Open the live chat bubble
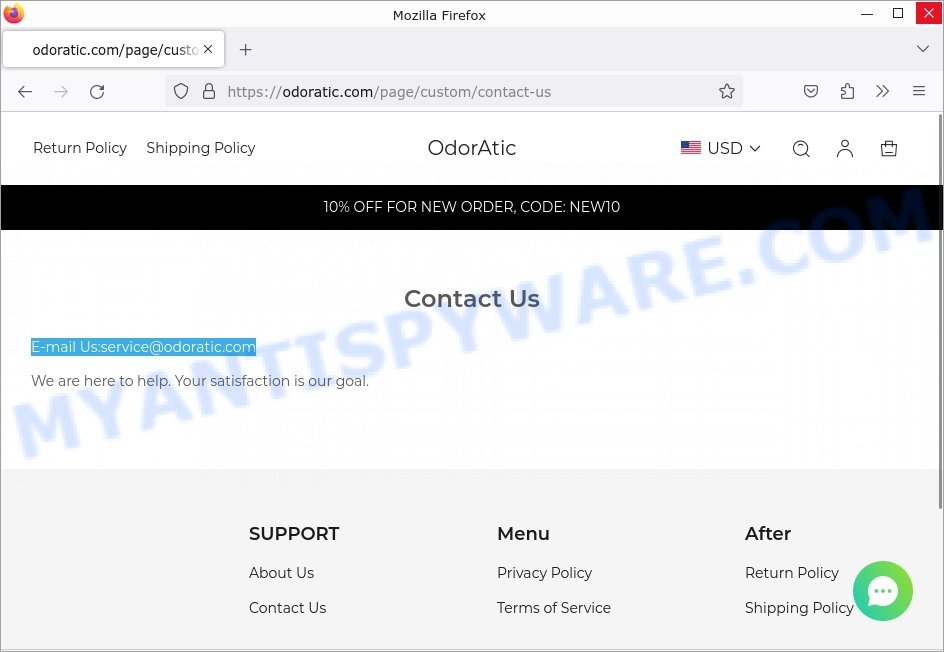The height and width of the screenshot is (652, 944). pyautogui.click(x=883, y=591)
